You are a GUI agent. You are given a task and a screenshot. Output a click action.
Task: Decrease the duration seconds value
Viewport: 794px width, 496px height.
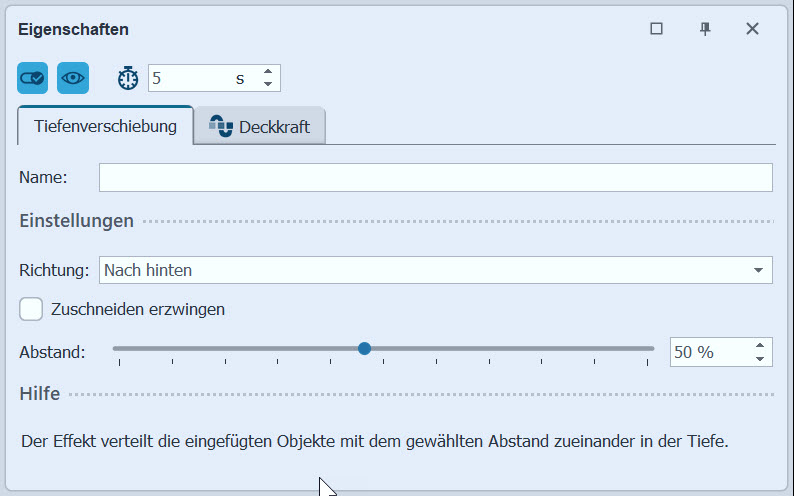(x=267, y=84)
